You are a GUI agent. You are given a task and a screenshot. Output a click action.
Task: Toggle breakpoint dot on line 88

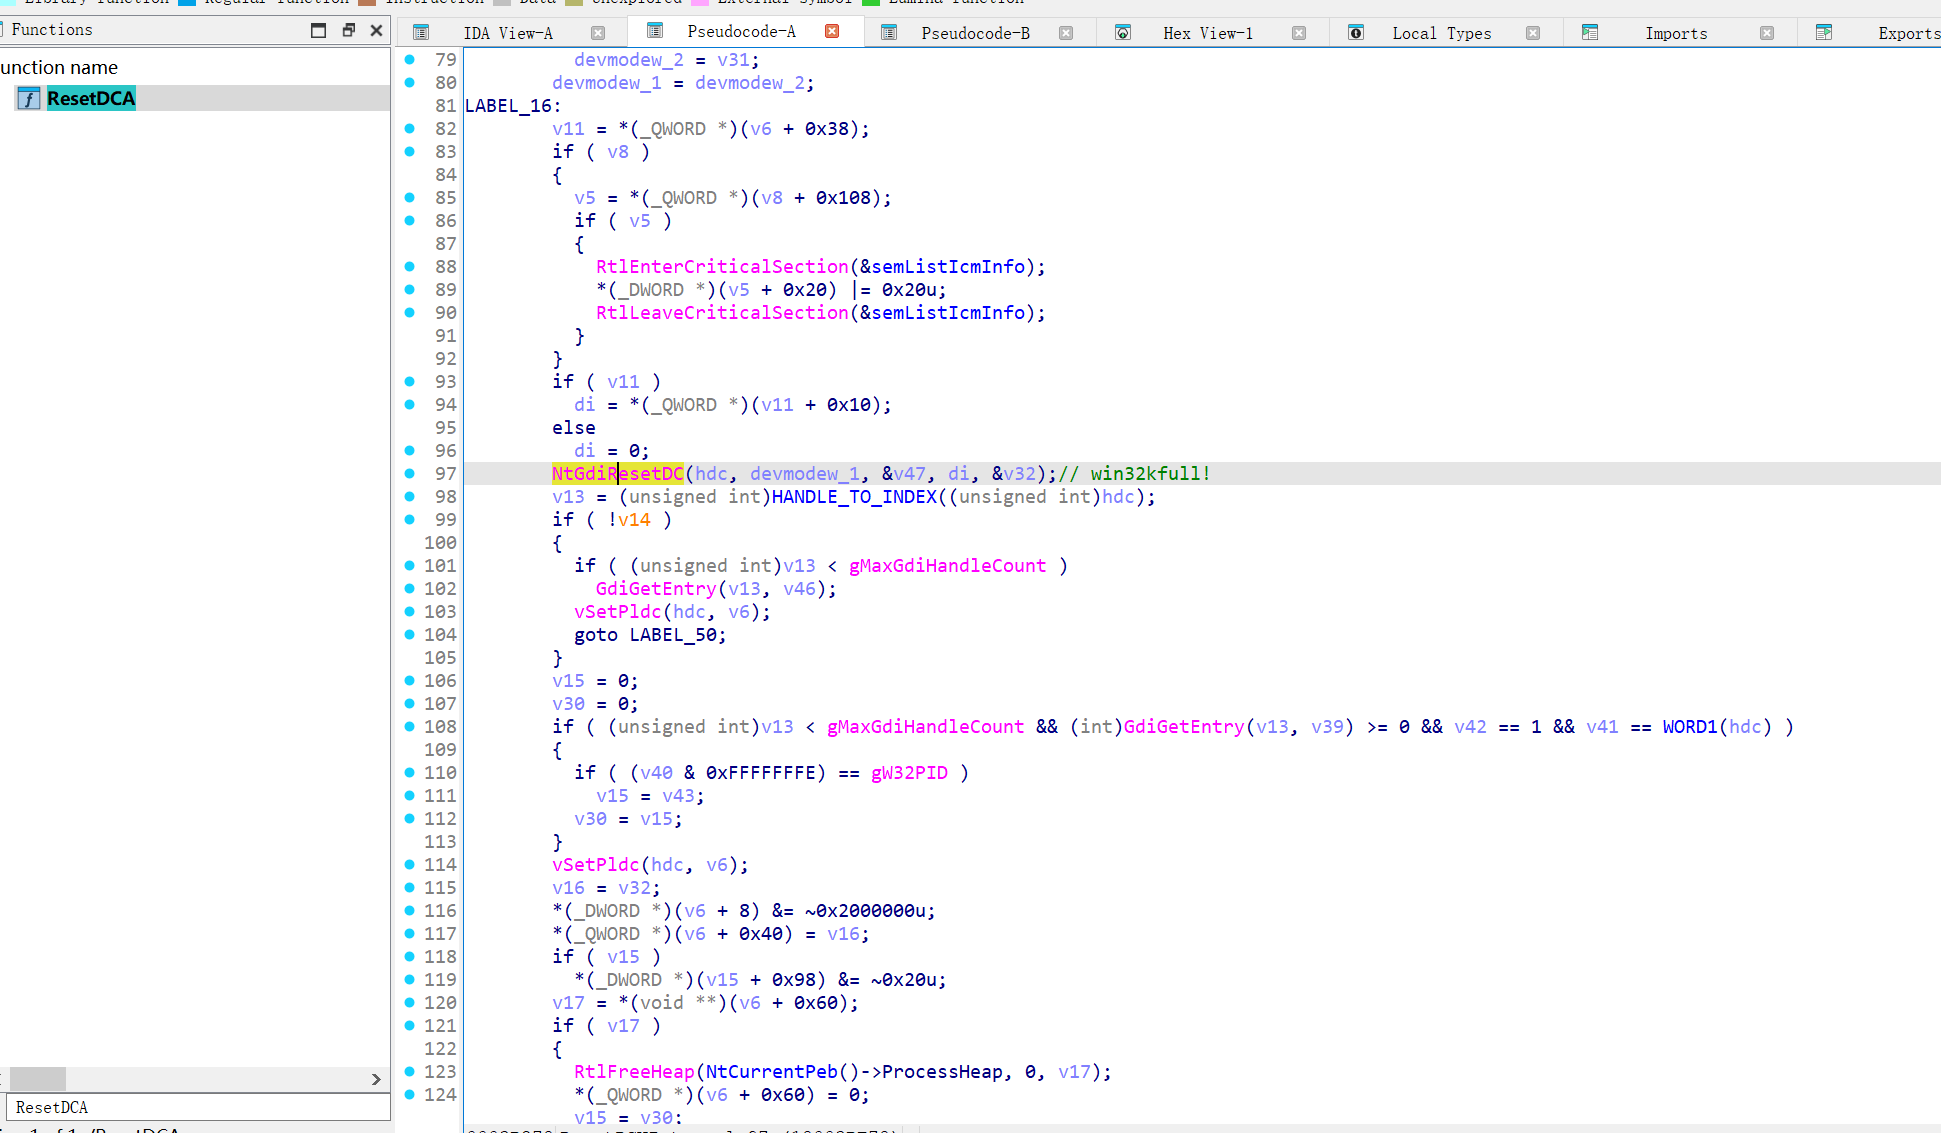point(410,266)
